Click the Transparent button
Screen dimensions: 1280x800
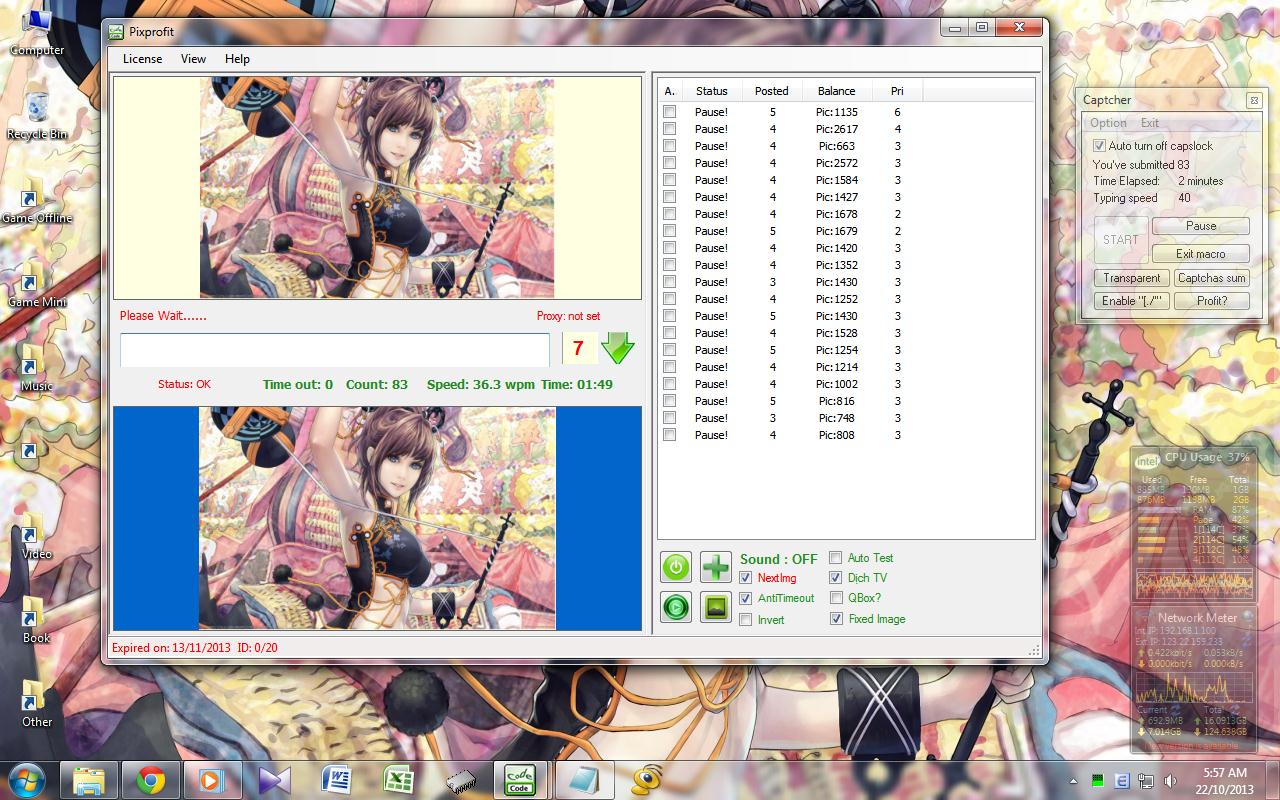click(x=1132, y=278)
